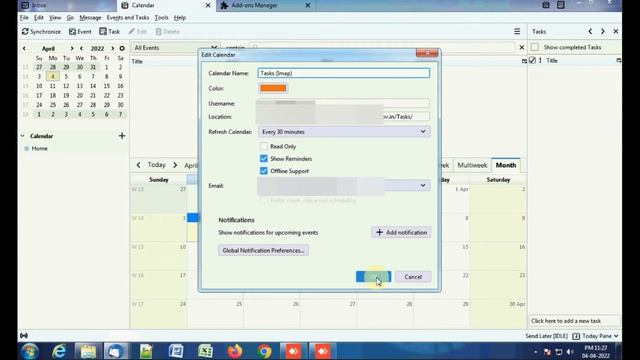Click the Windows Start button
This screenshot has height=360, width=640.
[30, 351]
